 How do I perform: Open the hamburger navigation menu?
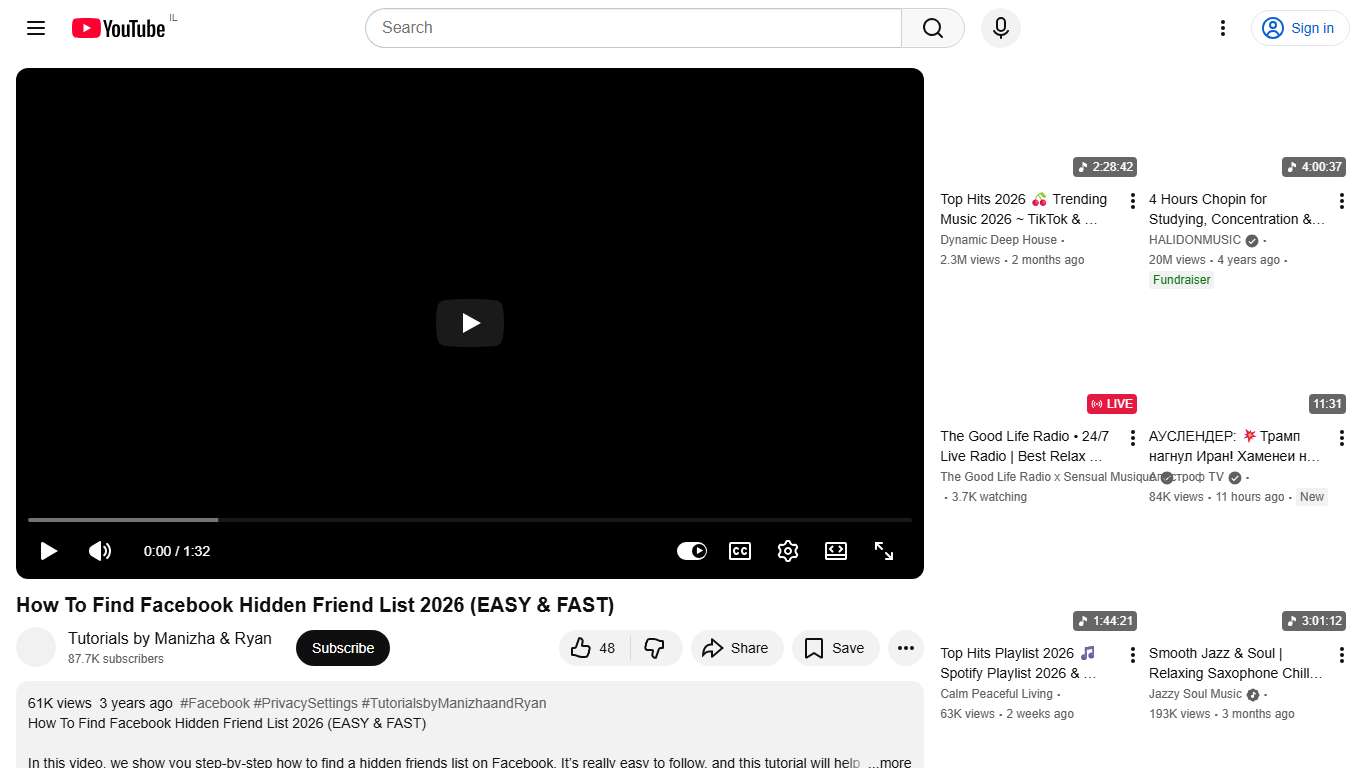(36, 28)
